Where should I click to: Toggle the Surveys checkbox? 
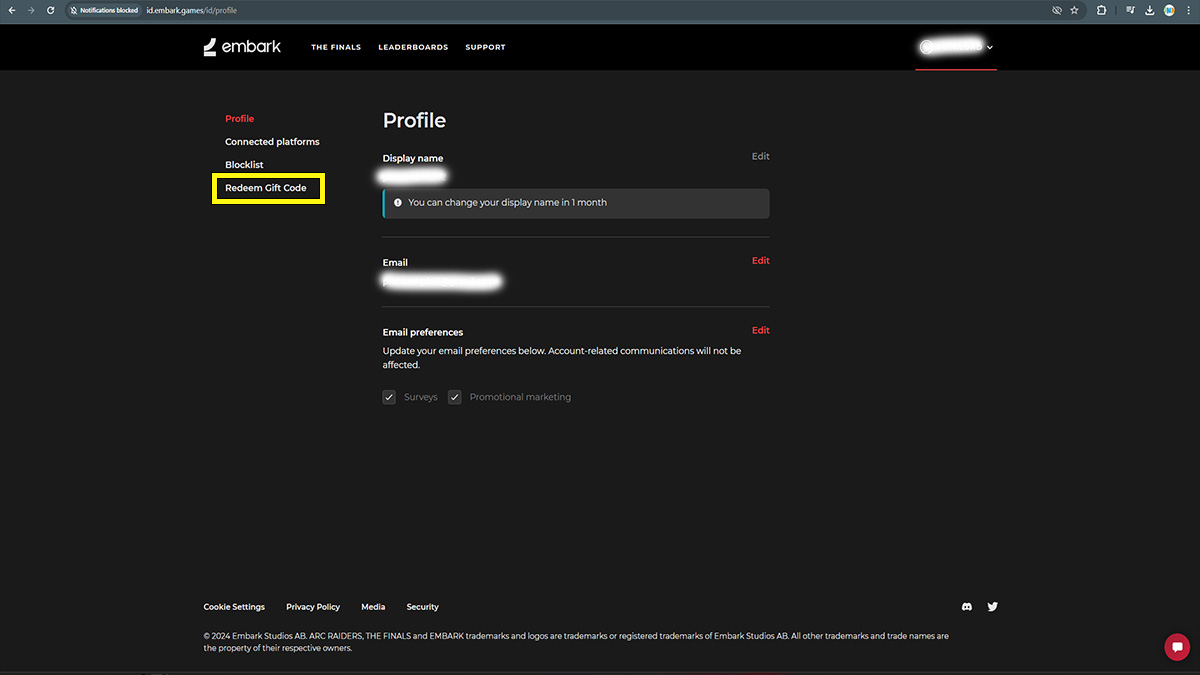pyautogui.click(x=389, y=397)
